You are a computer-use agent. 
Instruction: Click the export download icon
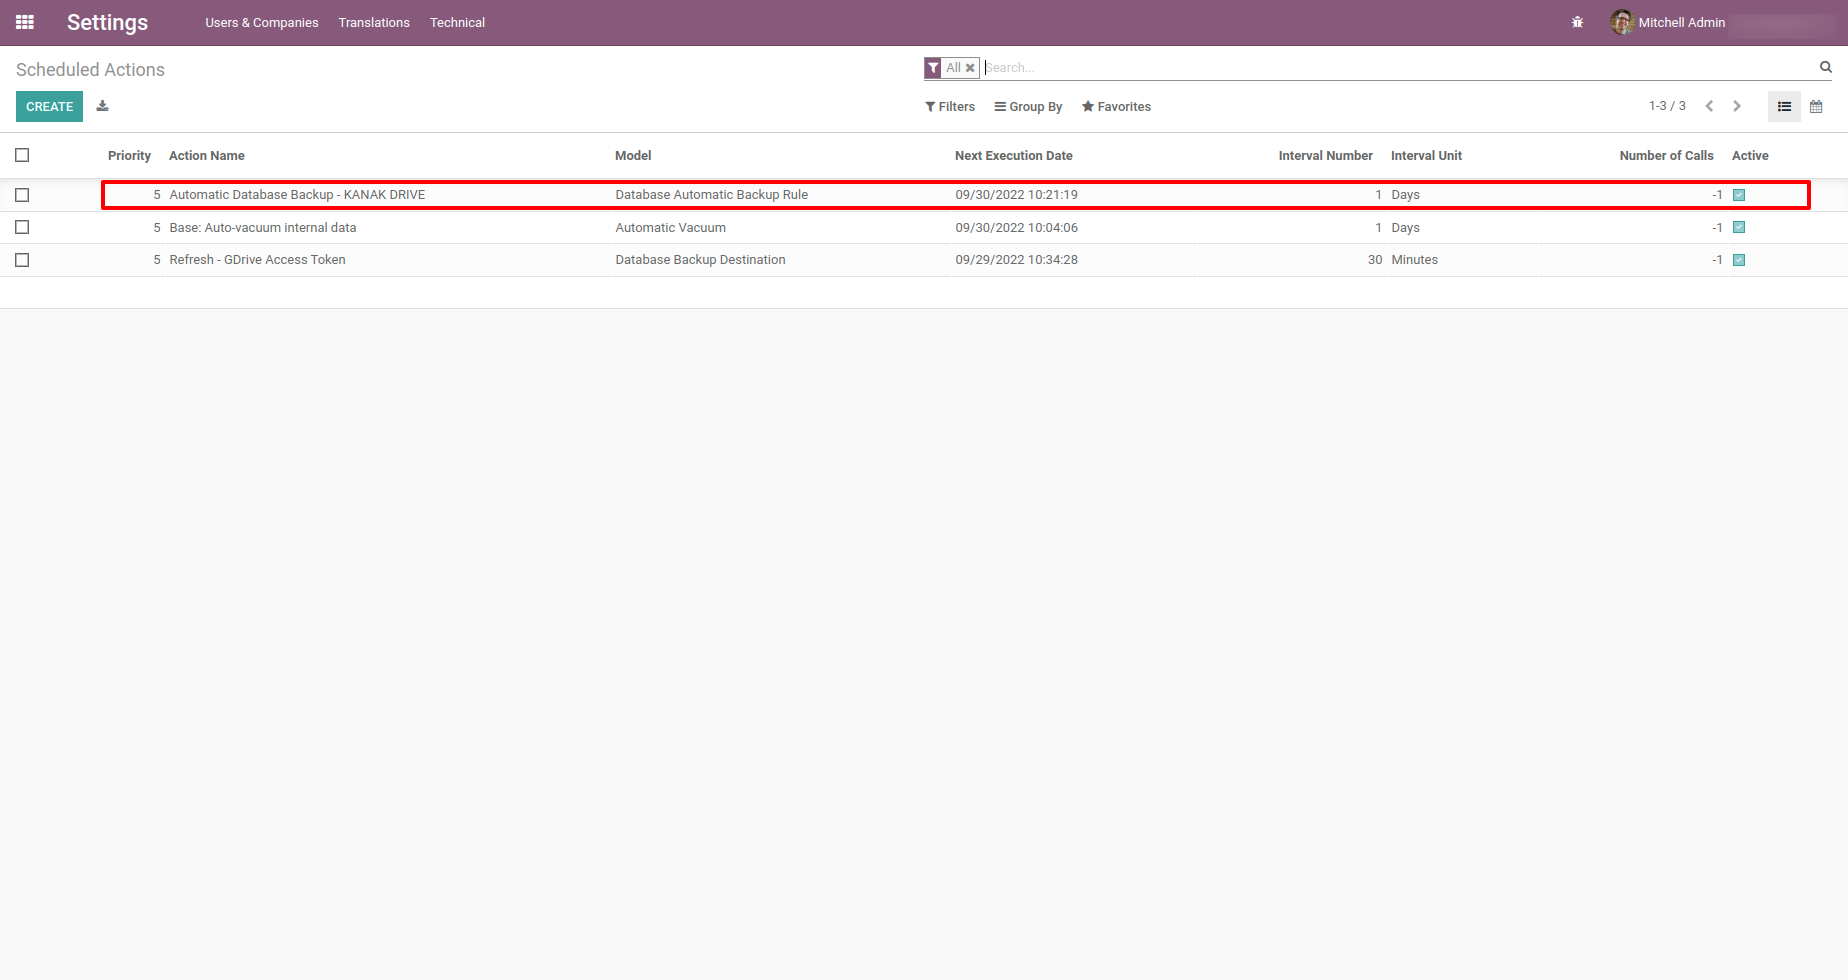tap(102, 106)
